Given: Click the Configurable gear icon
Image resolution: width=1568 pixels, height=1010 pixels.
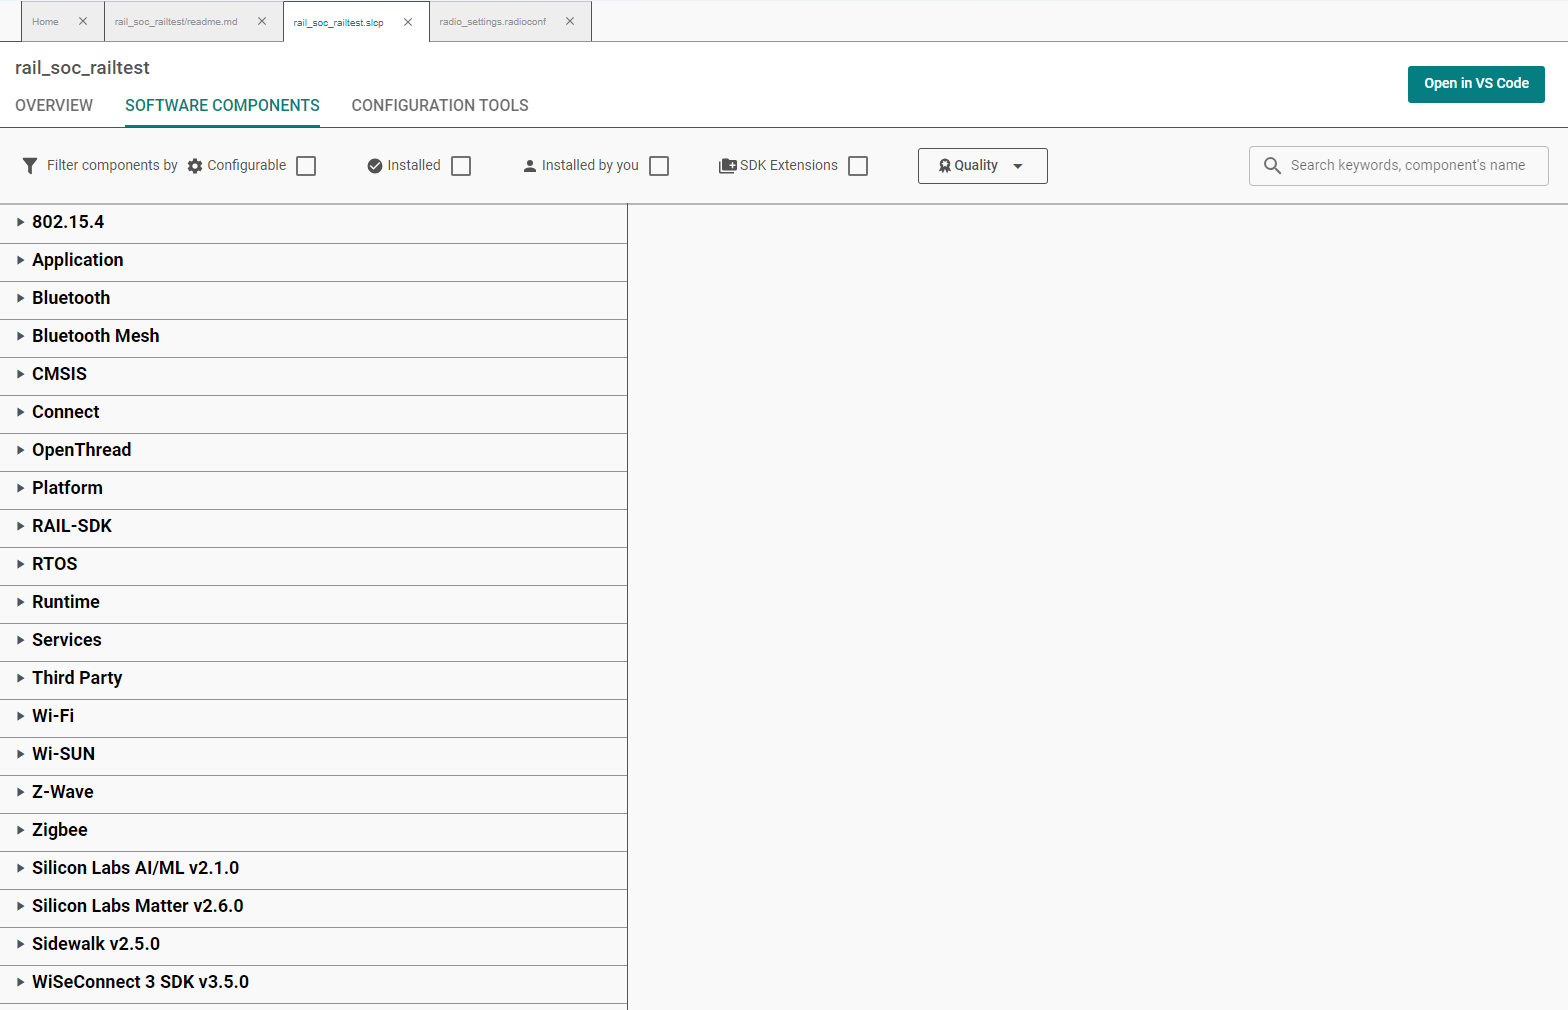Looking at the screenshot, I should point(195,166).
